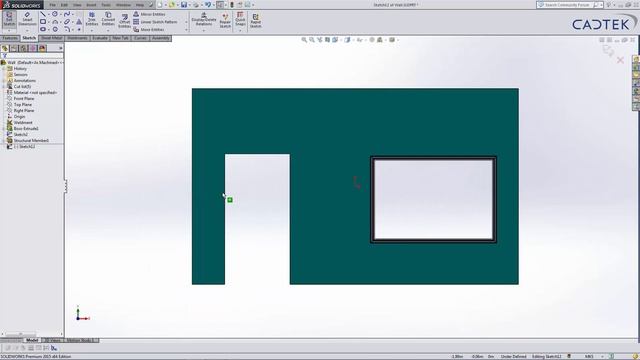Click the New document icon
Viewport: 640px width, 360px height.
coord(160,5)
